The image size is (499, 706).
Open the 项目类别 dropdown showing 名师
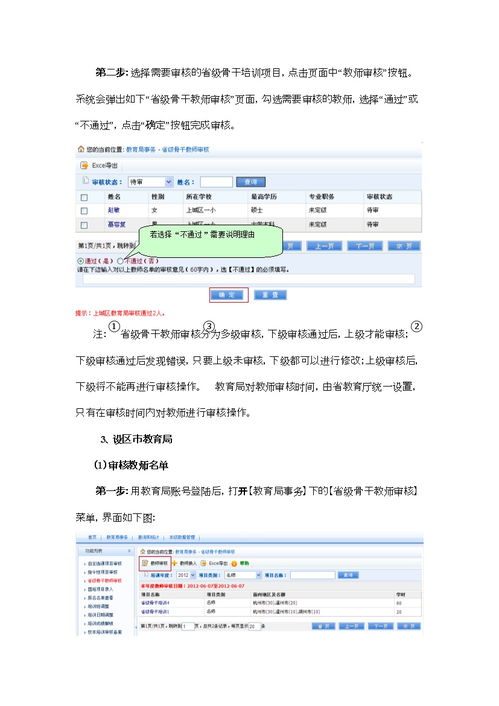coord(243,575)
